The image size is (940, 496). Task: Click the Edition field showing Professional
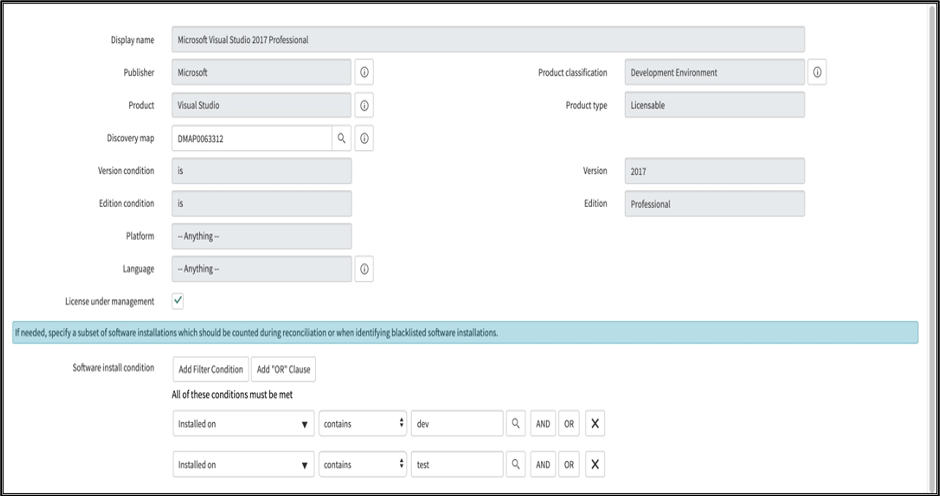tap(715, 204)
